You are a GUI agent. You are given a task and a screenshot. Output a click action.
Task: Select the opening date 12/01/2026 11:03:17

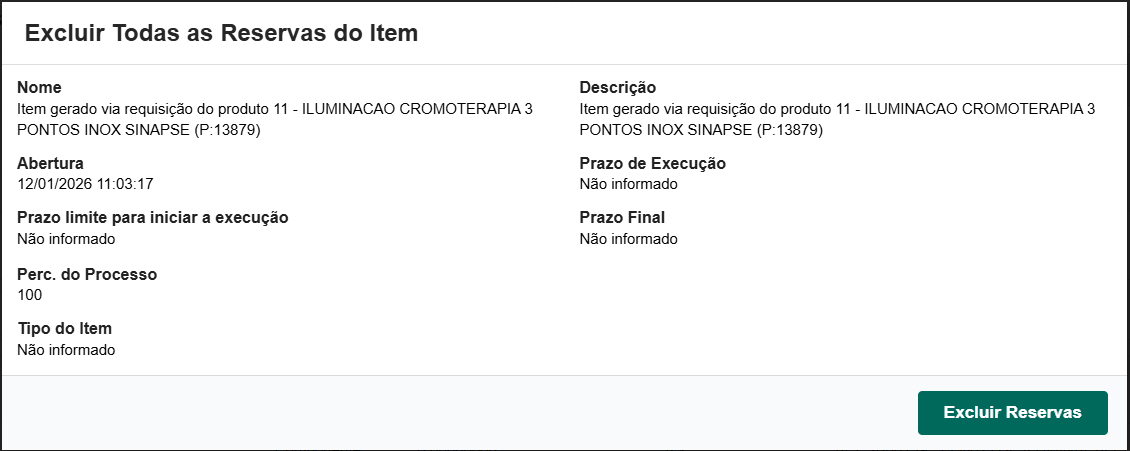pos(85,184)
